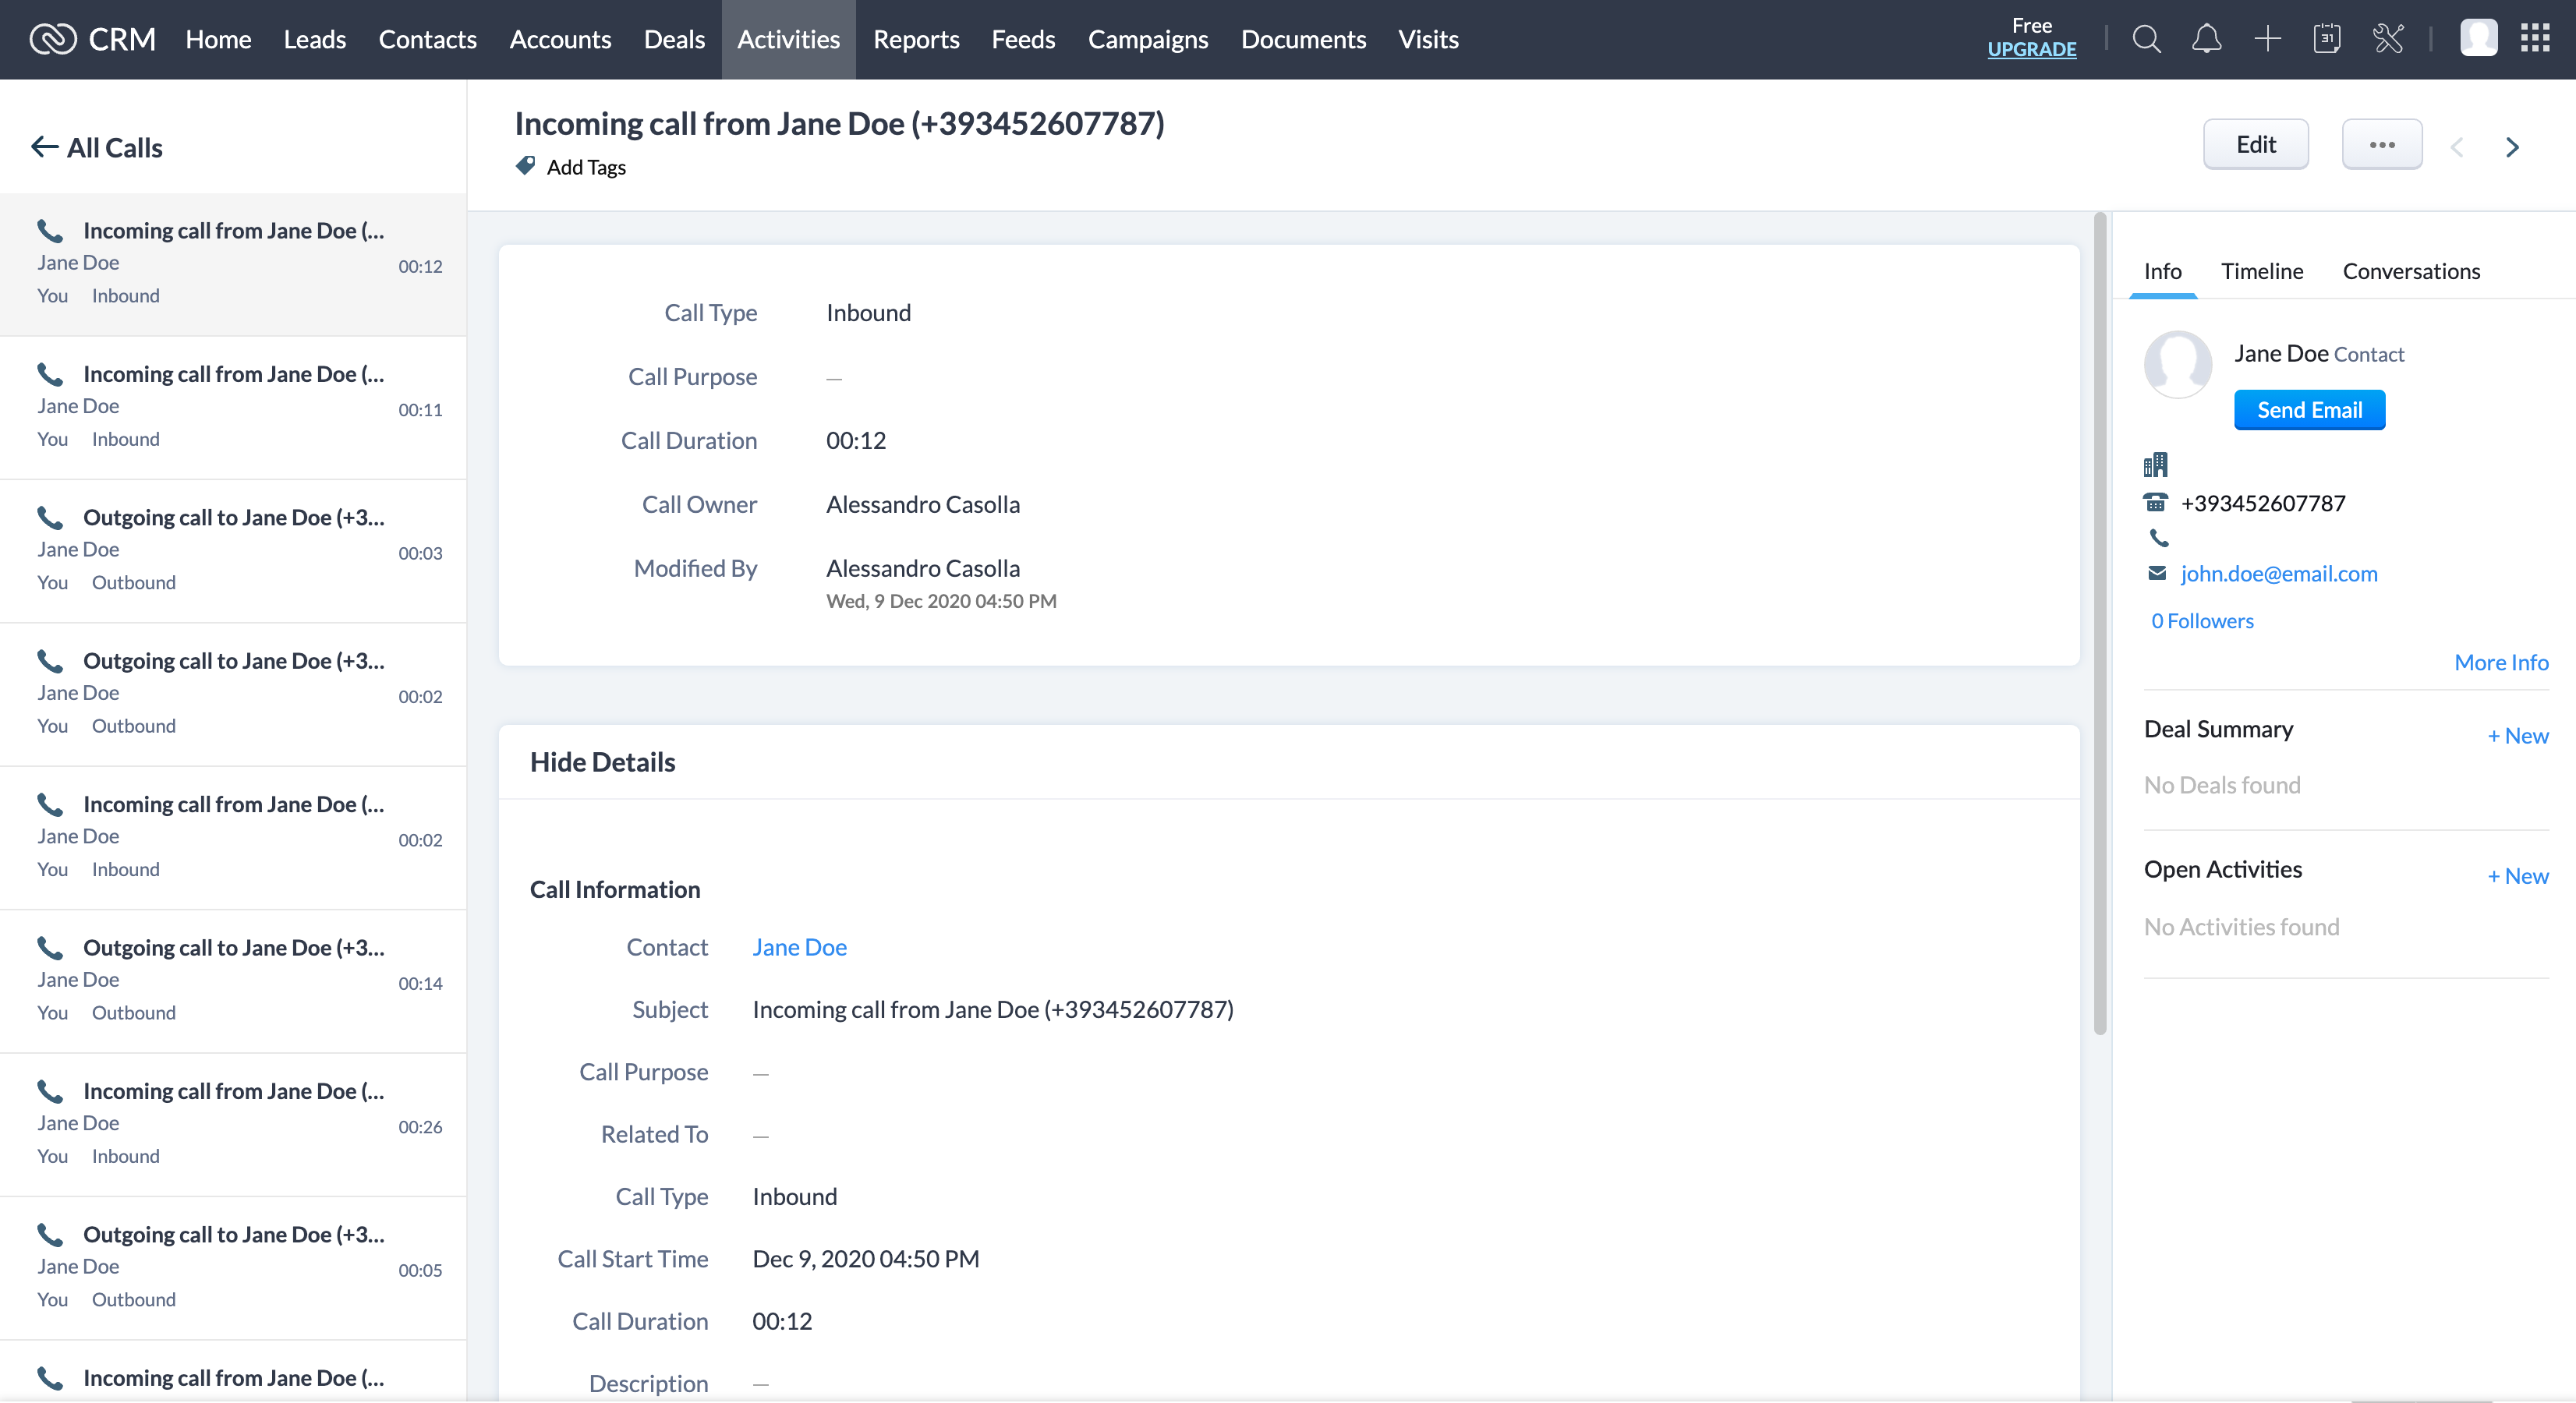Open the setup tools icon
This screenshot has height=1403, width=2576.
coord(2388,39)
